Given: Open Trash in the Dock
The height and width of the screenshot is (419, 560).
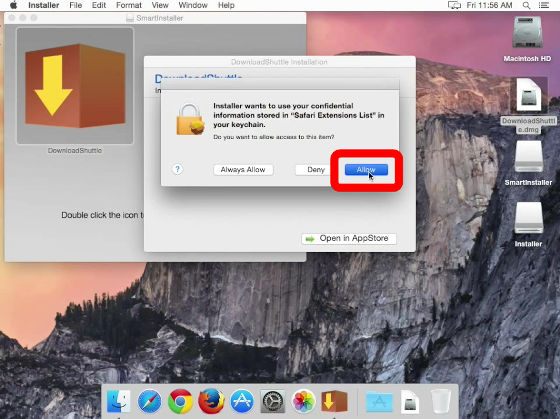Looking at the screenshot, I should pyautogui.click(x=441, y=401).
